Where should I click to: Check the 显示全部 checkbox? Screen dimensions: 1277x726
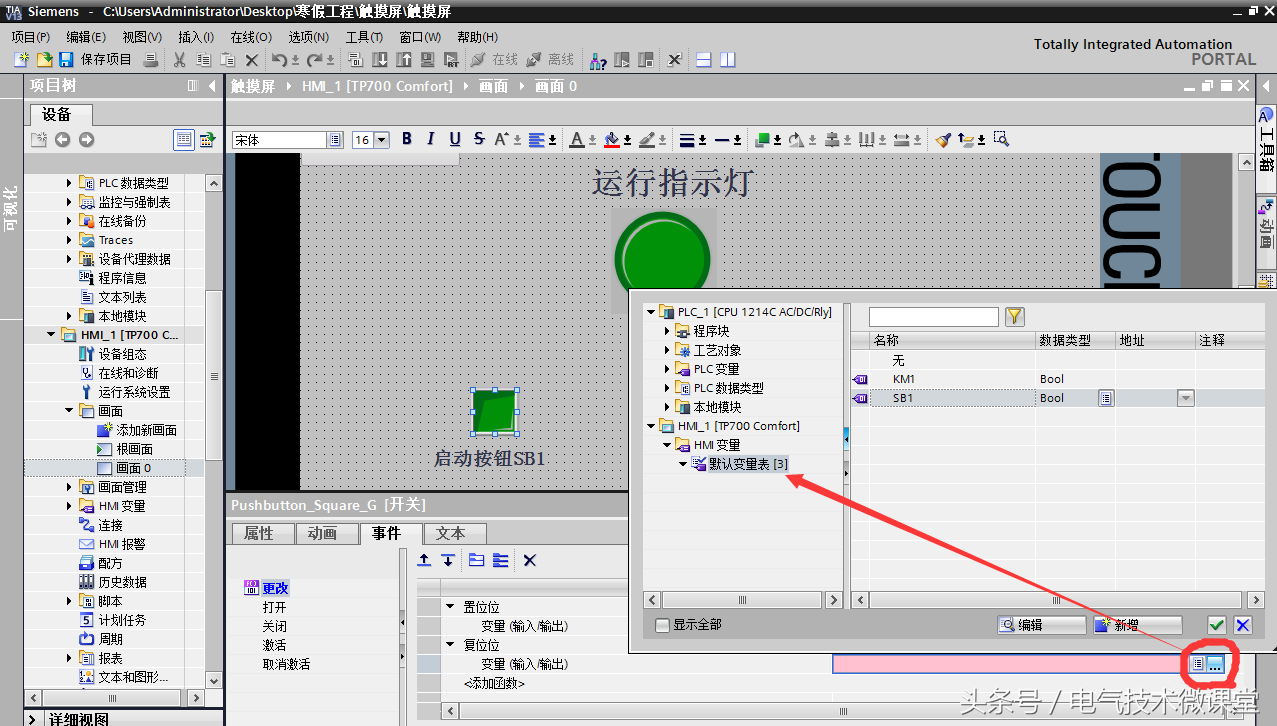[x=662, y=625]
